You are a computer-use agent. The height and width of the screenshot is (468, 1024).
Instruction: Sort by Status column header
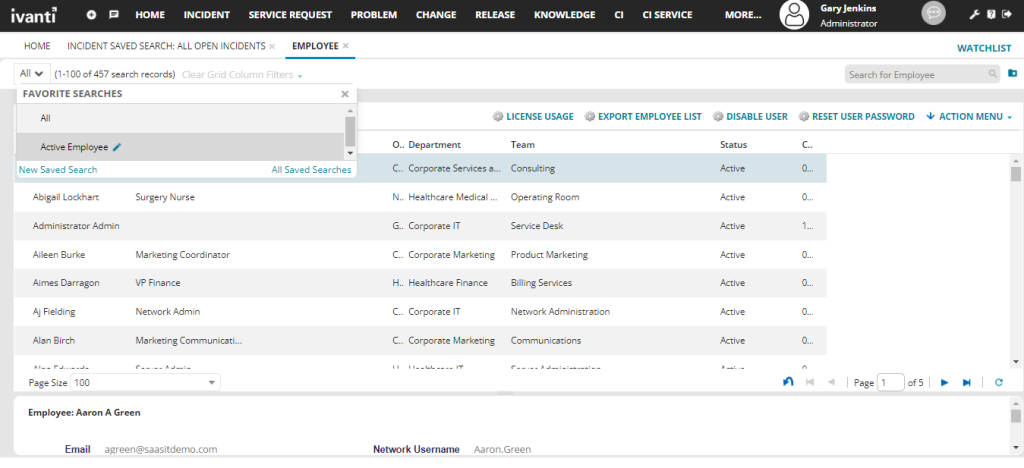tap(733, 145)
